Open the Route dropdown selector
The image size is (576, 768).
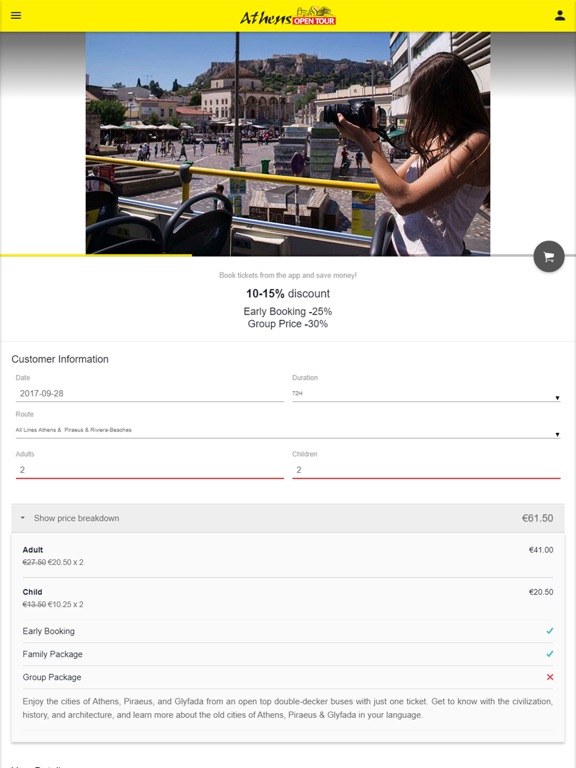288,430
